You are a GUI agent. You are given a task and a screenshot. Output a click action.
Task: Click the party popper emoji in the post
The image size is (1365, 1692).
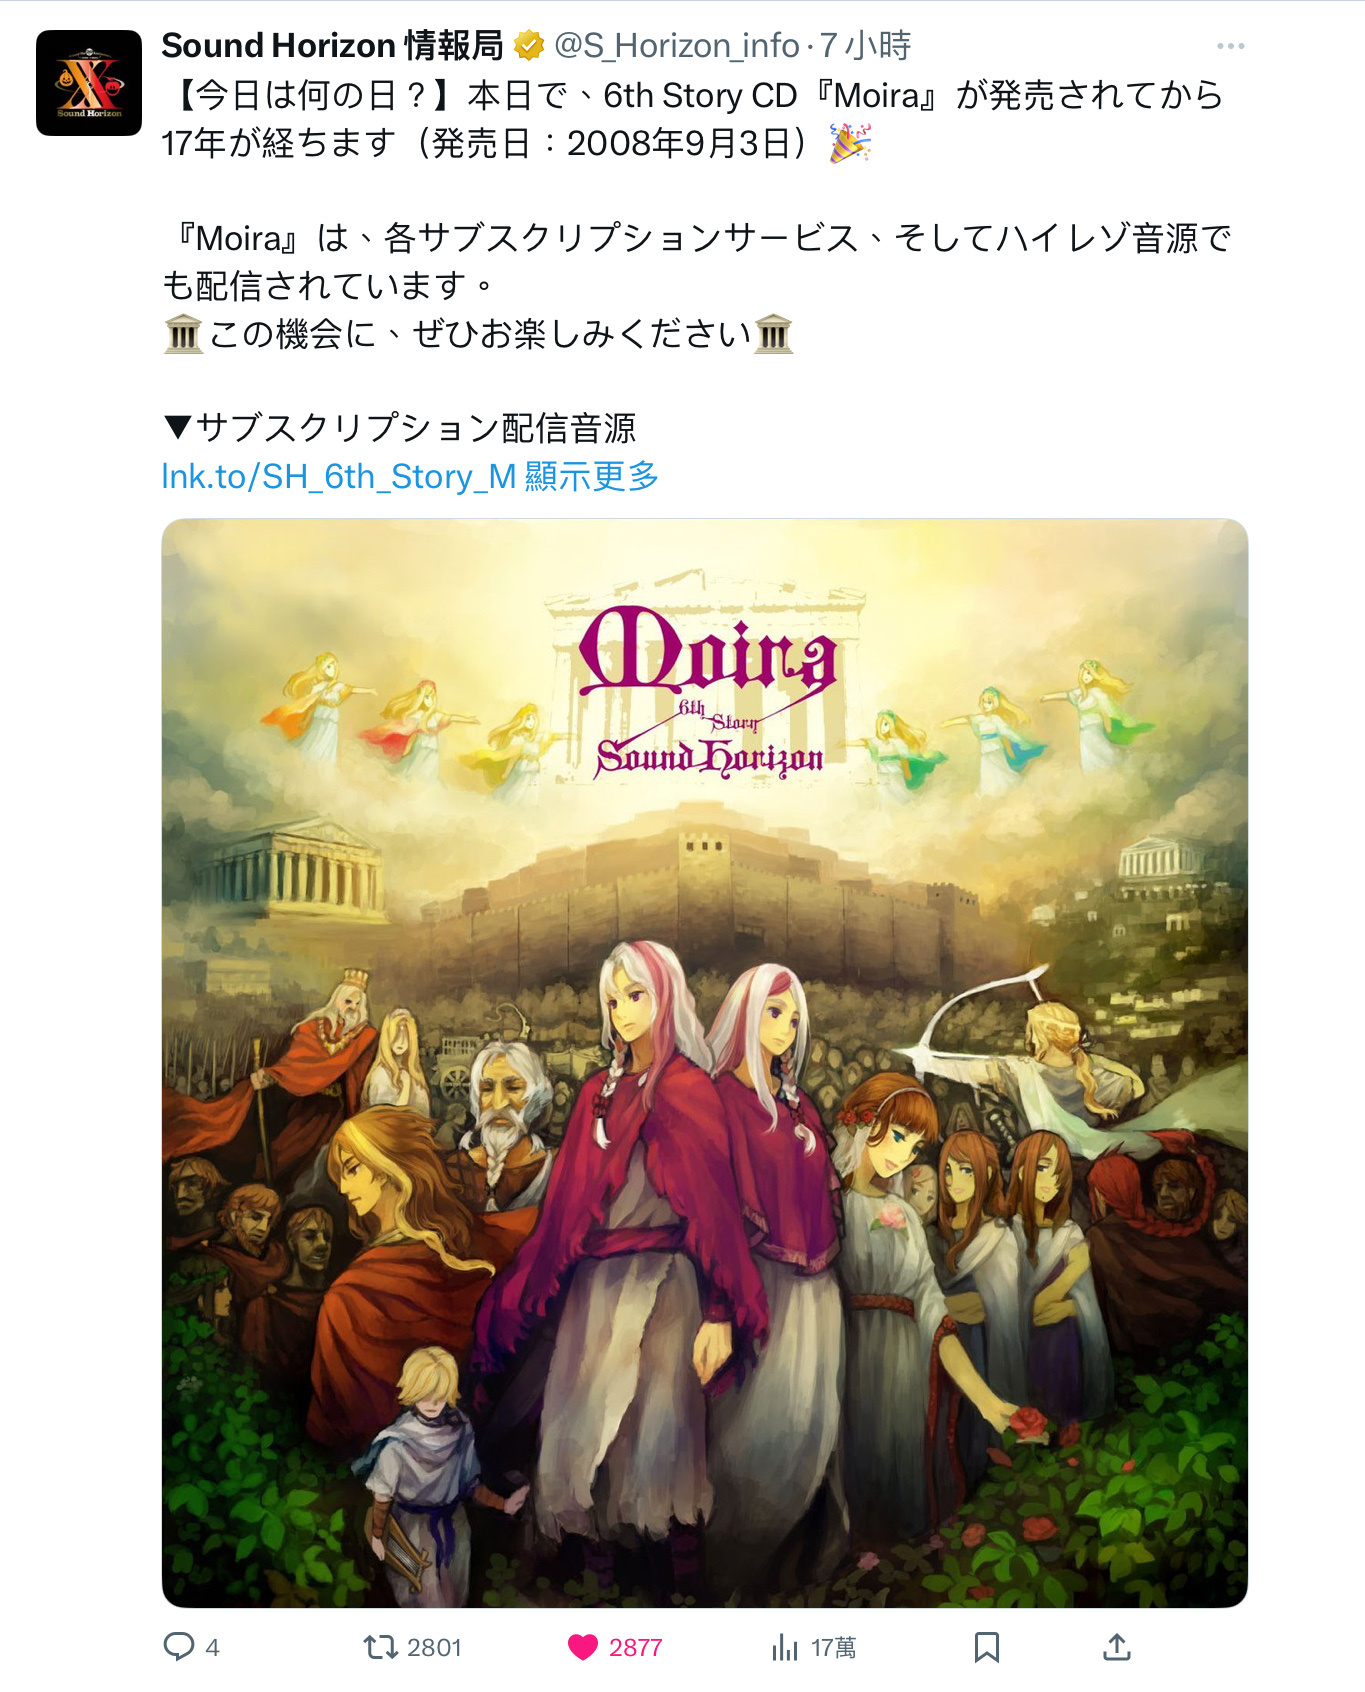coord(850,143)
